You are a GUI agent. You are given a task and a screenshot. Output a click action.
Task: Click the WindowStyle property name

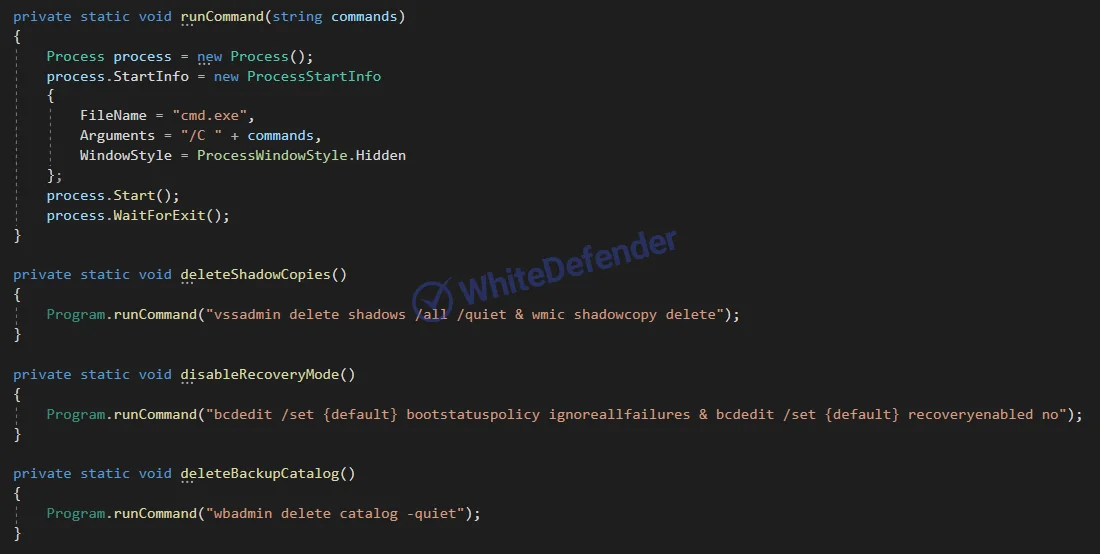tap(126, 156)
